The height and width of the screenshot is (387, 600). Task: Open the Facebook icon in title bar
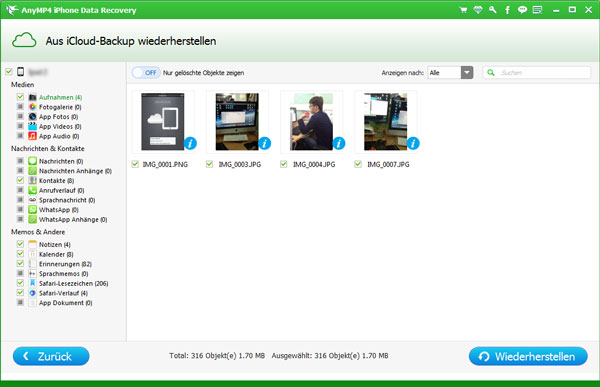click(x=507, y=10)
